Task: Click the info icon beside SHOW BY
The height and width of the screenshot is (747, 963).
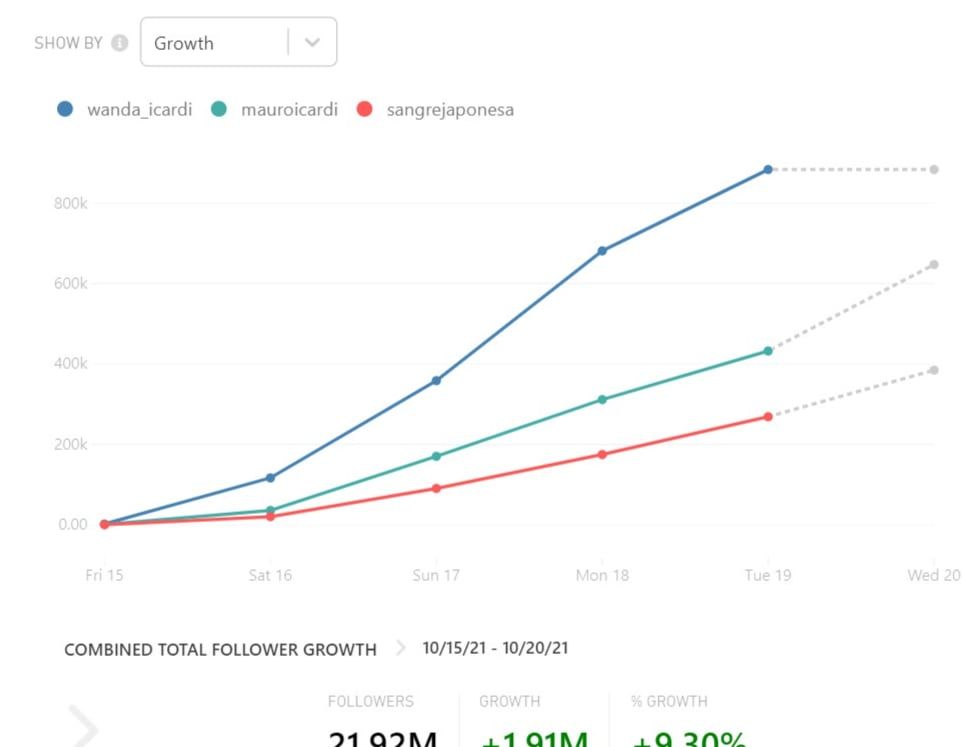Action: click(x=120, y=43)
